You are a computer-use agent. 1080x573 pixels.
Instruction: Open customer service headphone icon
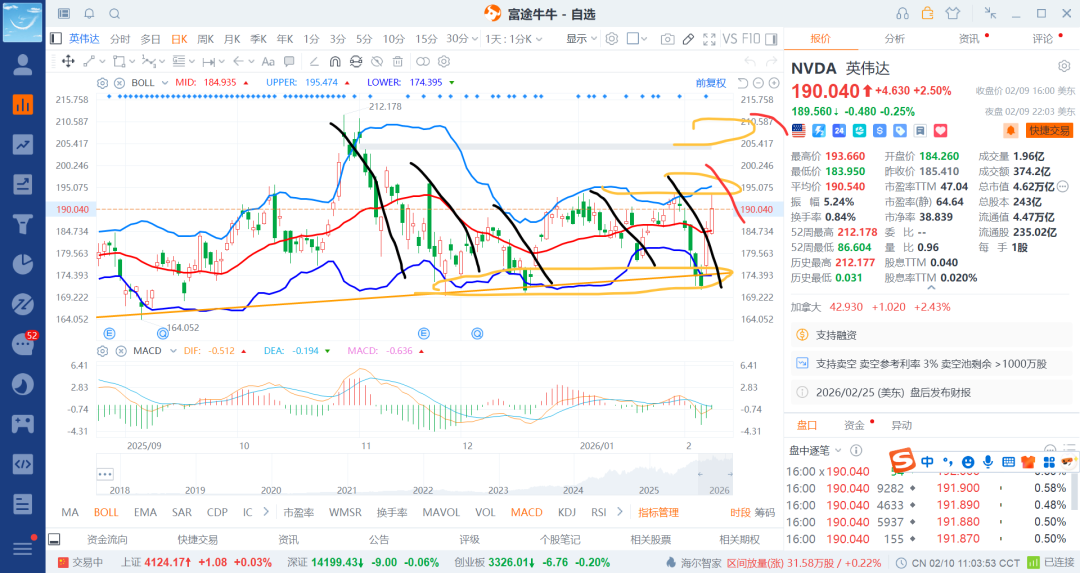click(903, 13)
